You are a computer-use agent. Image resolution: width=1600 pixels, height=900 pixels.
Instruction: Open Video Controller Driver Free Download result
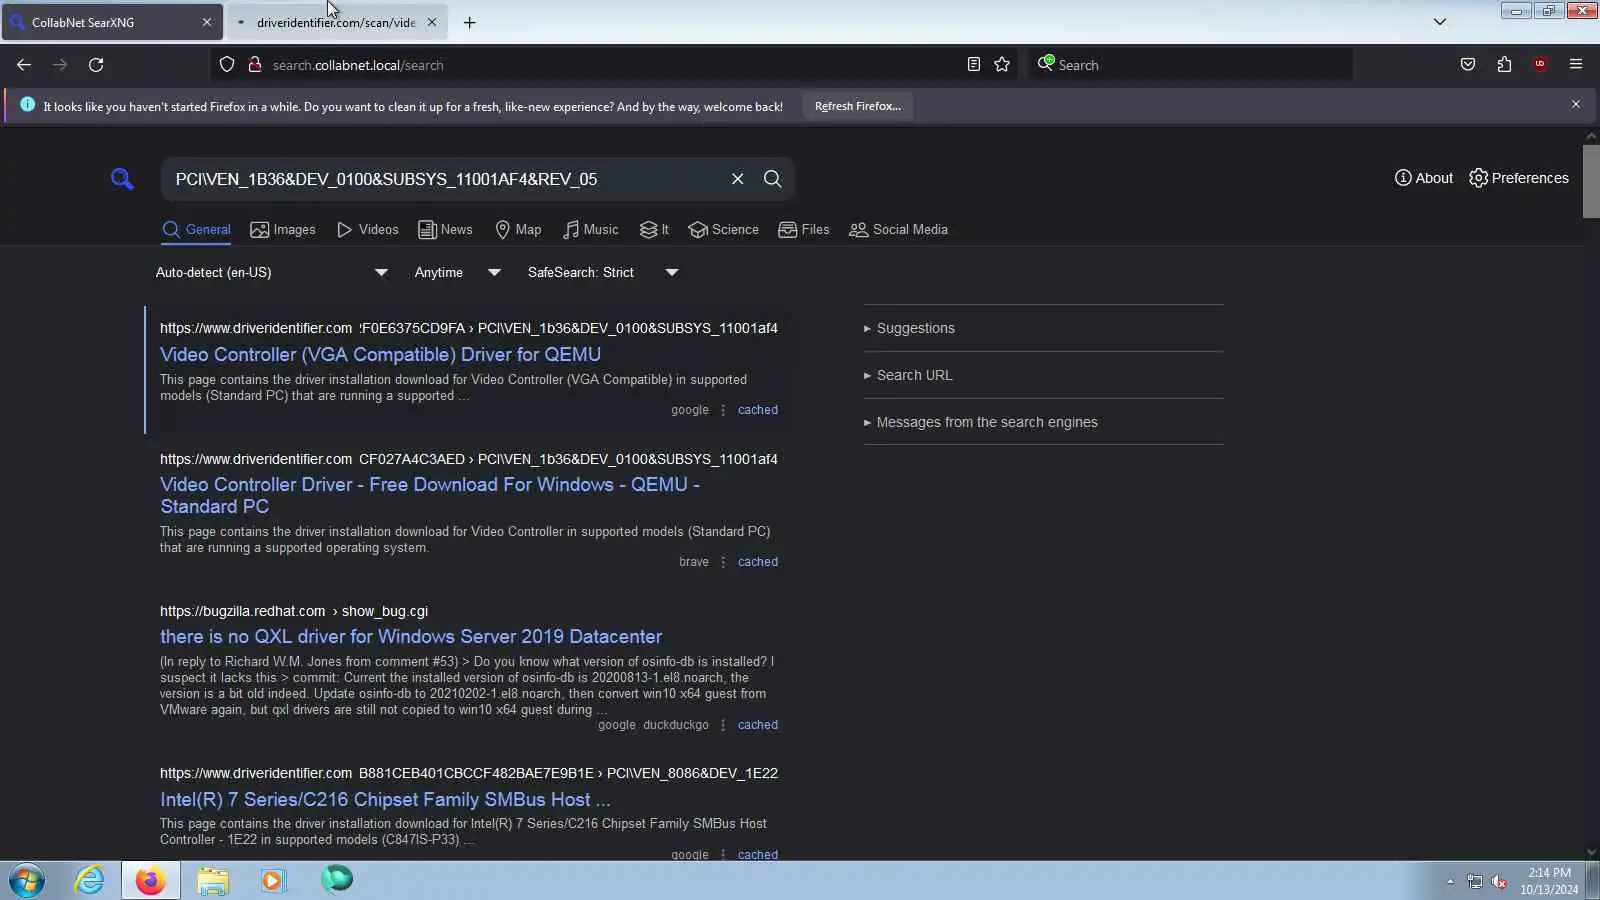[x=430, y=495]
